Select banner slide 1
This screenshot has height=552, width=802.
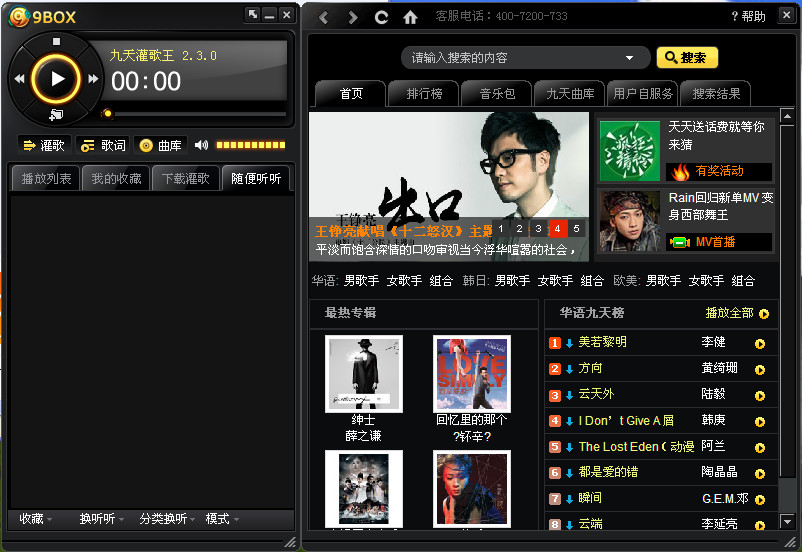tap(501, 229)
